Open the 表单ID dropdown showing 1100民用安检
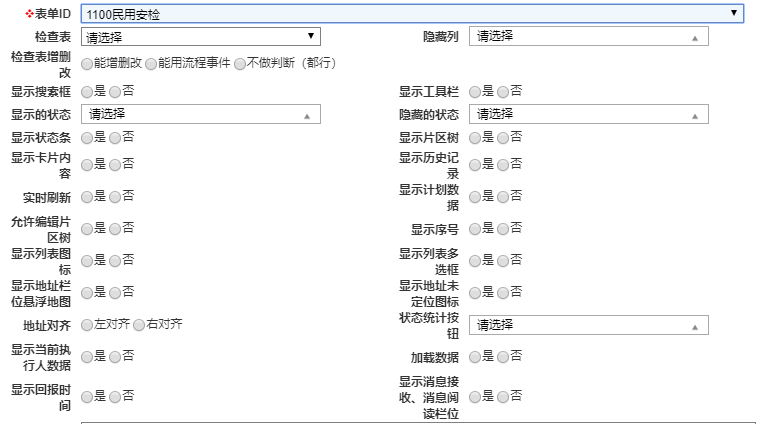 click(412, 13)
